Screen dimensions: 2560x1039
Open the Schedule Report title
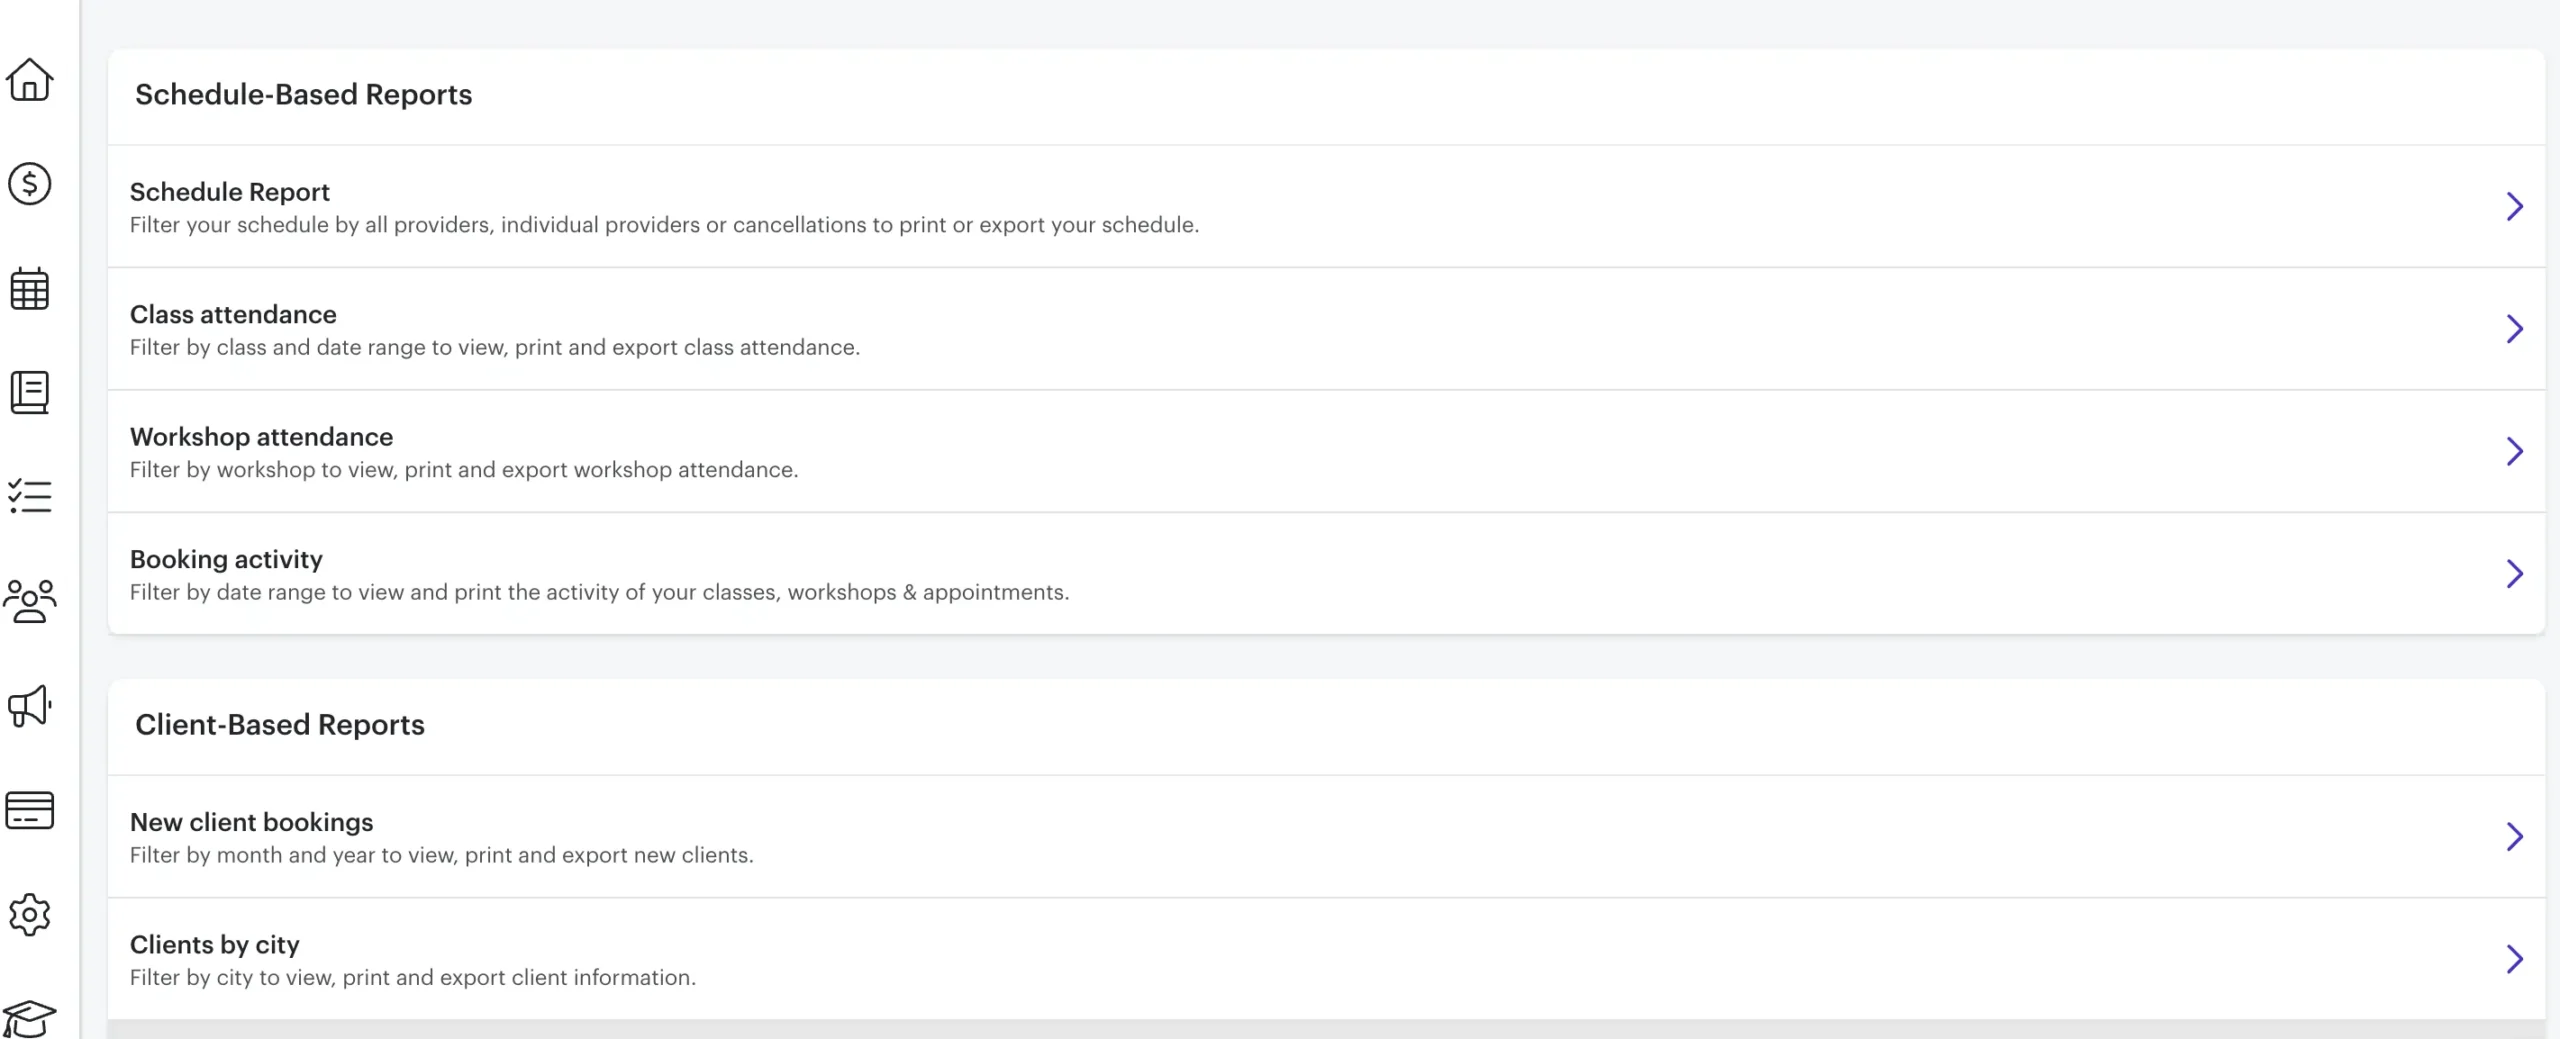click(x=230, y=192)
